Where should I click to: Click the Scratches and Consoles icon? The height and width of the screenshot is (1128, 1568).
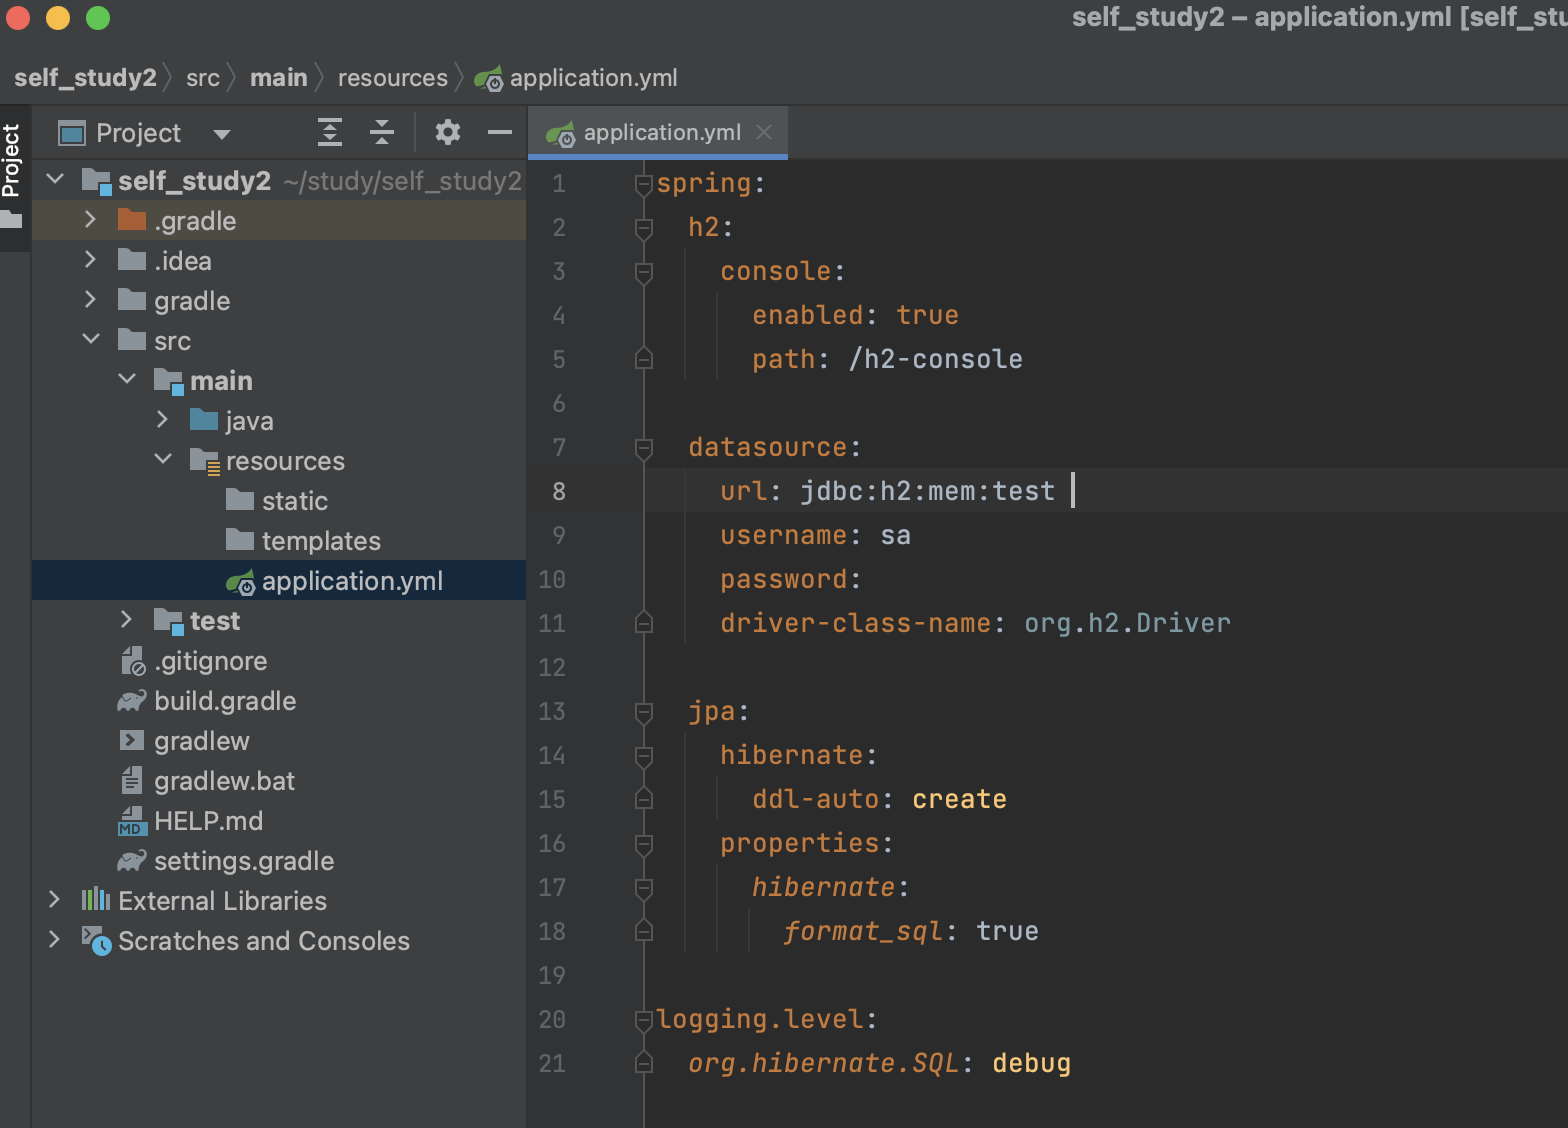[x=96, y=940]
